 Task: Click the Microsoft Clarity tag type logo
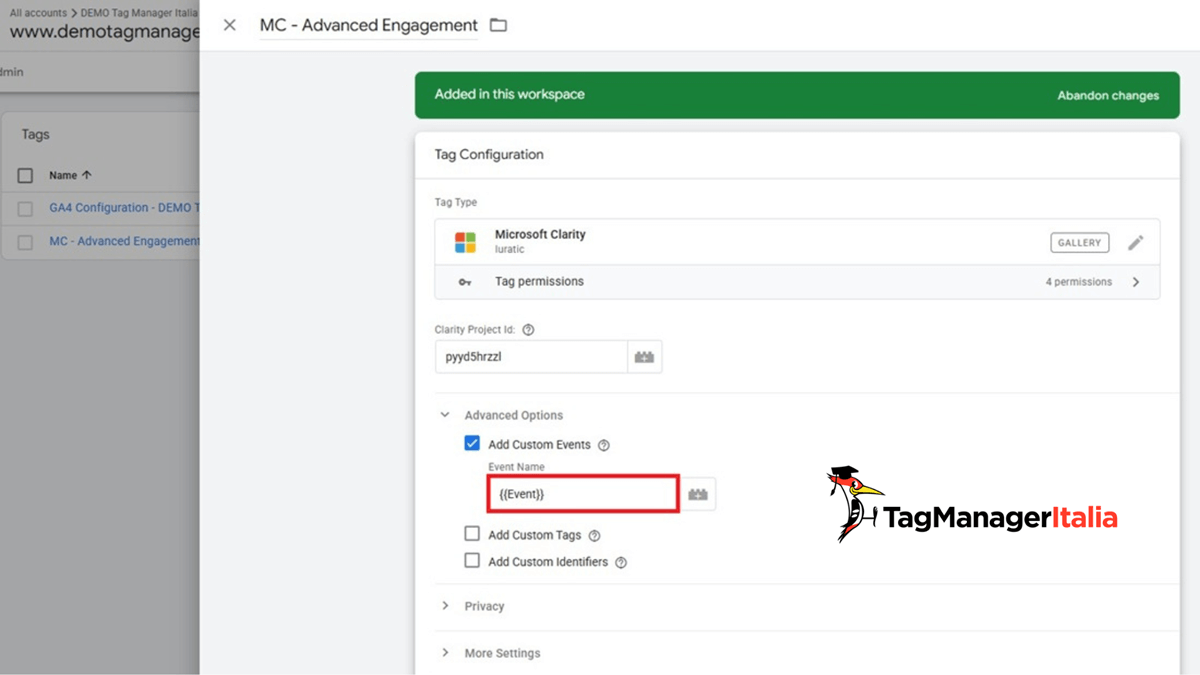pyautogui.click(x=466, y=241)
